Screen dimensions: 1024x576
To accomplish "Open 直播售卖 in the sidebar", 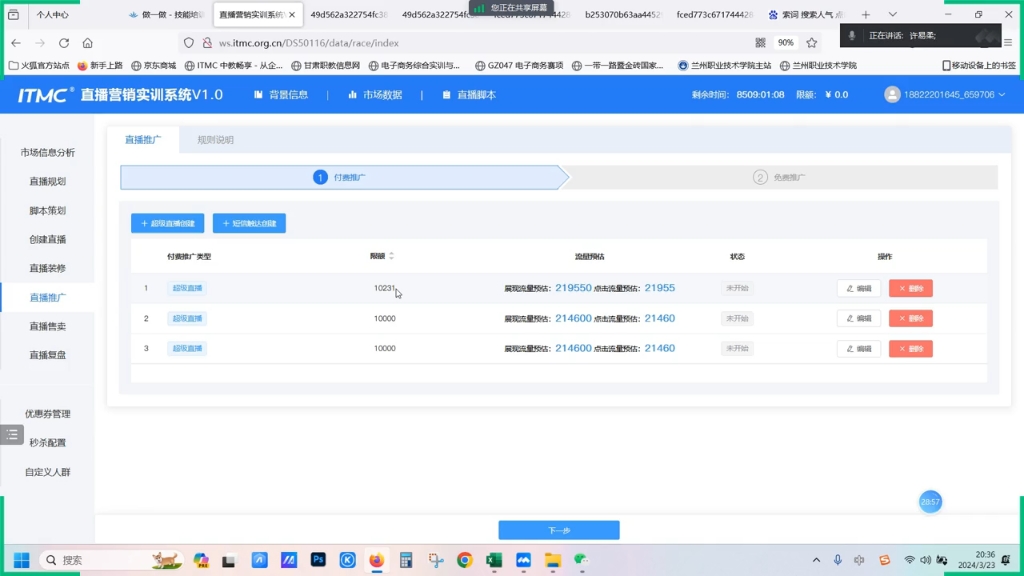I will (x=48, y=326).
